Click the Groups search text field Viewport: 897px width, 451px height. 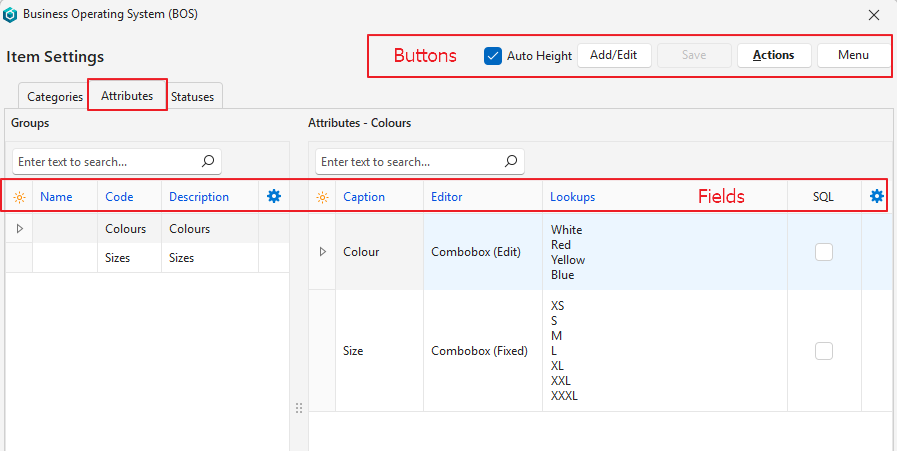[105, 161]
